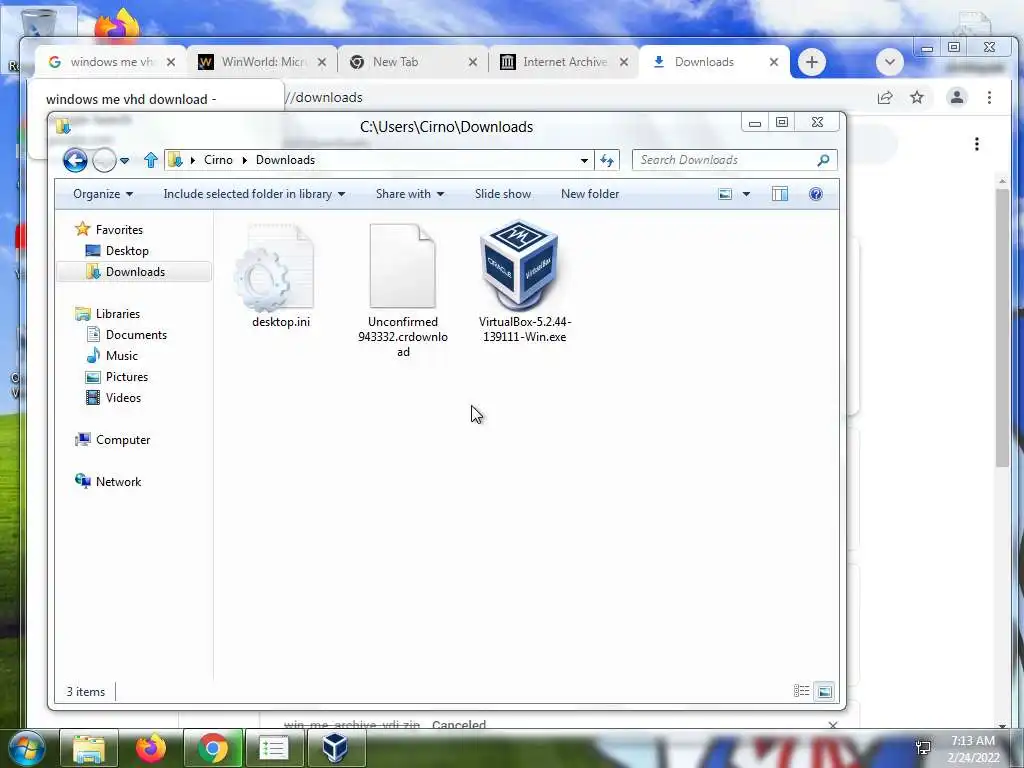Screen dimensions: 1024x768
Task: Open a new Chrome tab with the plus button
Action: 812,62
